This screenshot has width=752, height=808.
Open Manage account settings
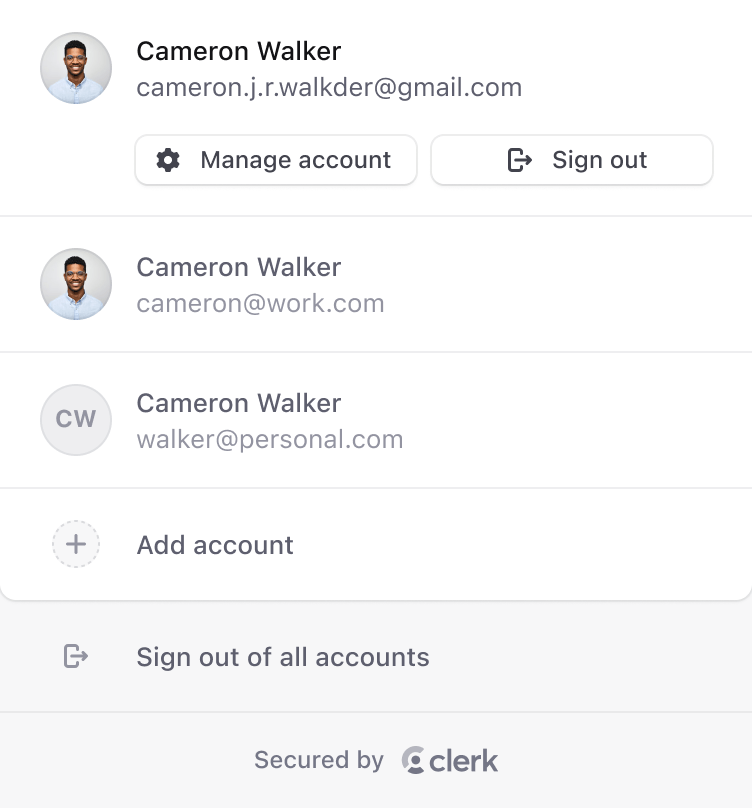tap(276, 160)
